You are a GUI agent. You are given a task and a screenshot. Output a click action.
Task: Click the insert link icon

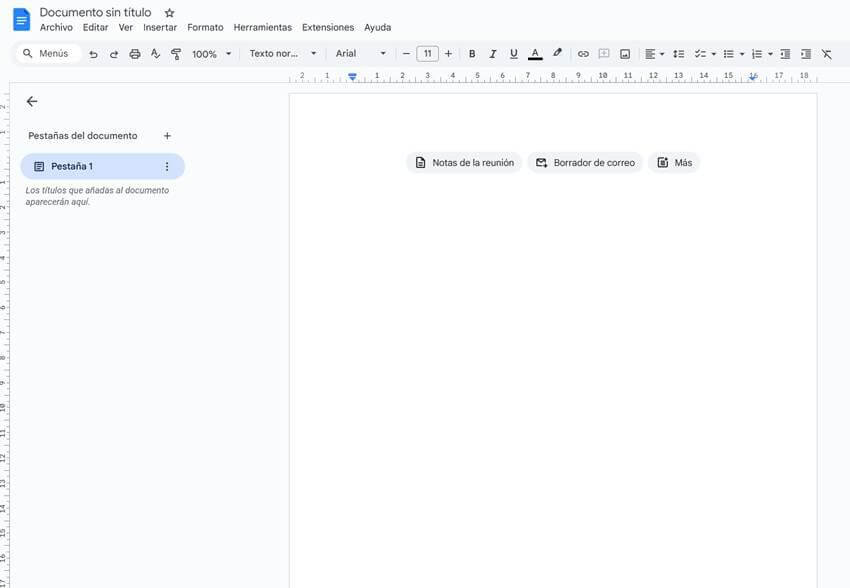[583, 54]
